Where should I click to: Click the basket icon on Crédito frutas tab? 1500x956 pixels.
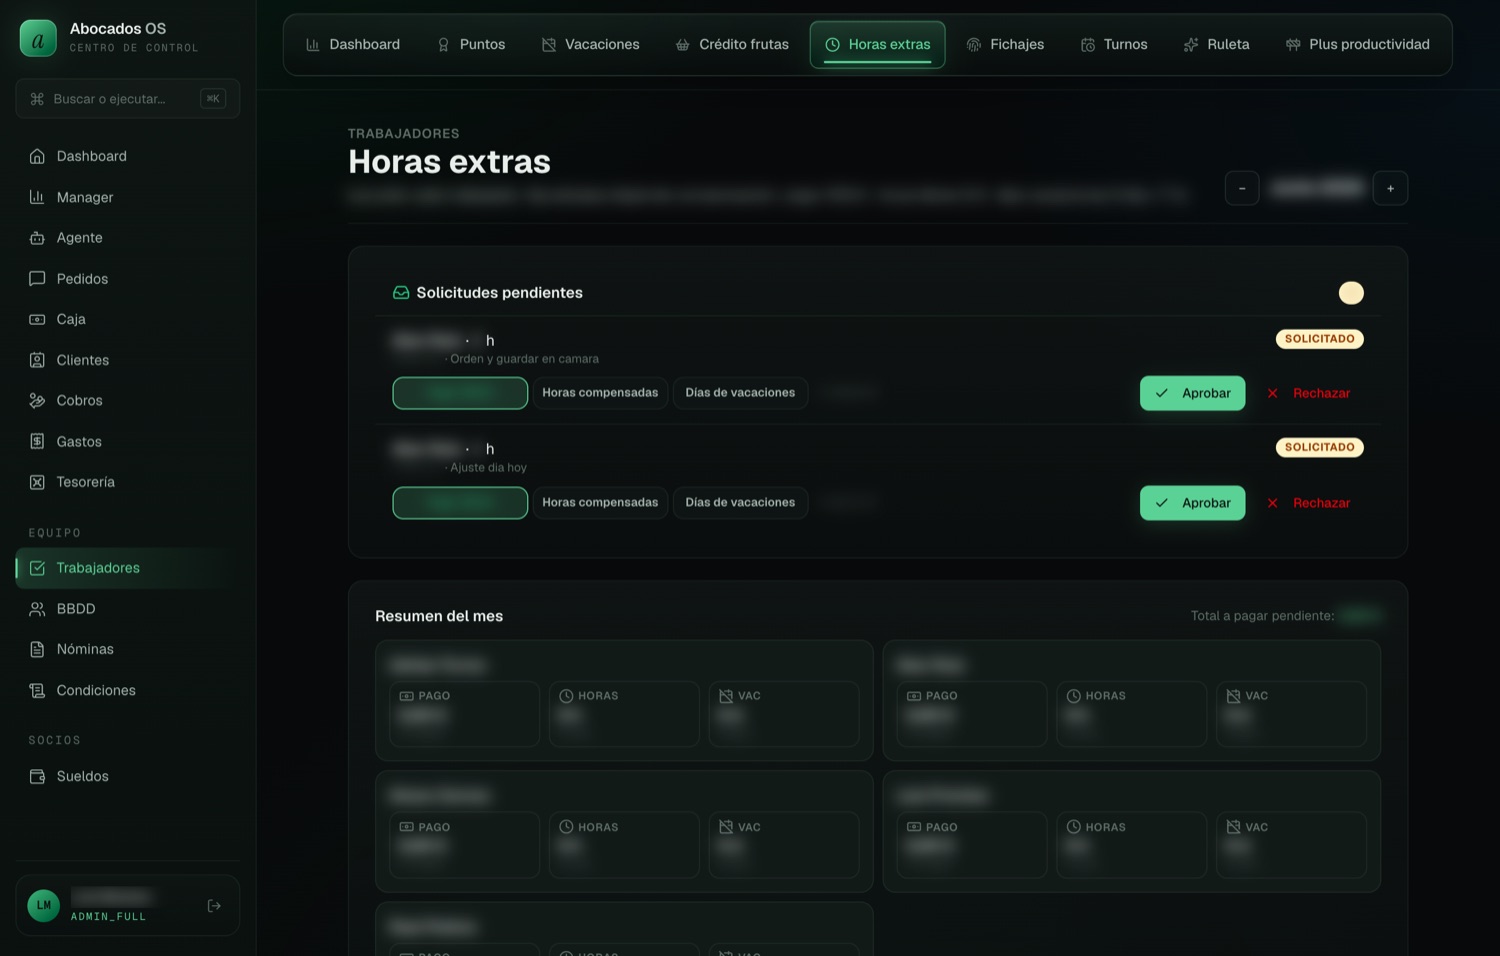coord(682,45)
